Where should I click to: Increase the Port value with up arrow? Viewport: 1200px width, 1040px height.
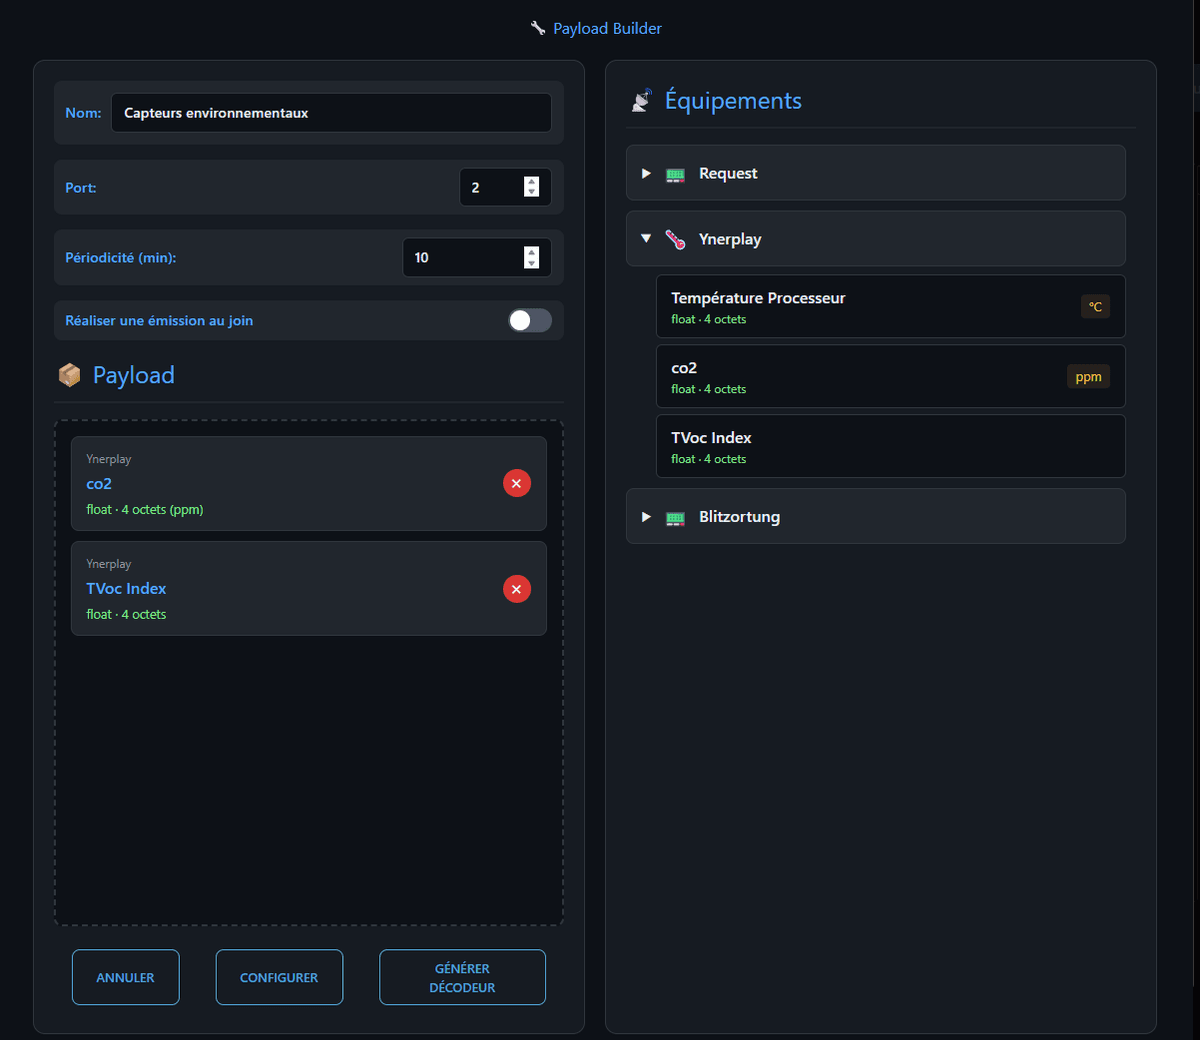531,182
